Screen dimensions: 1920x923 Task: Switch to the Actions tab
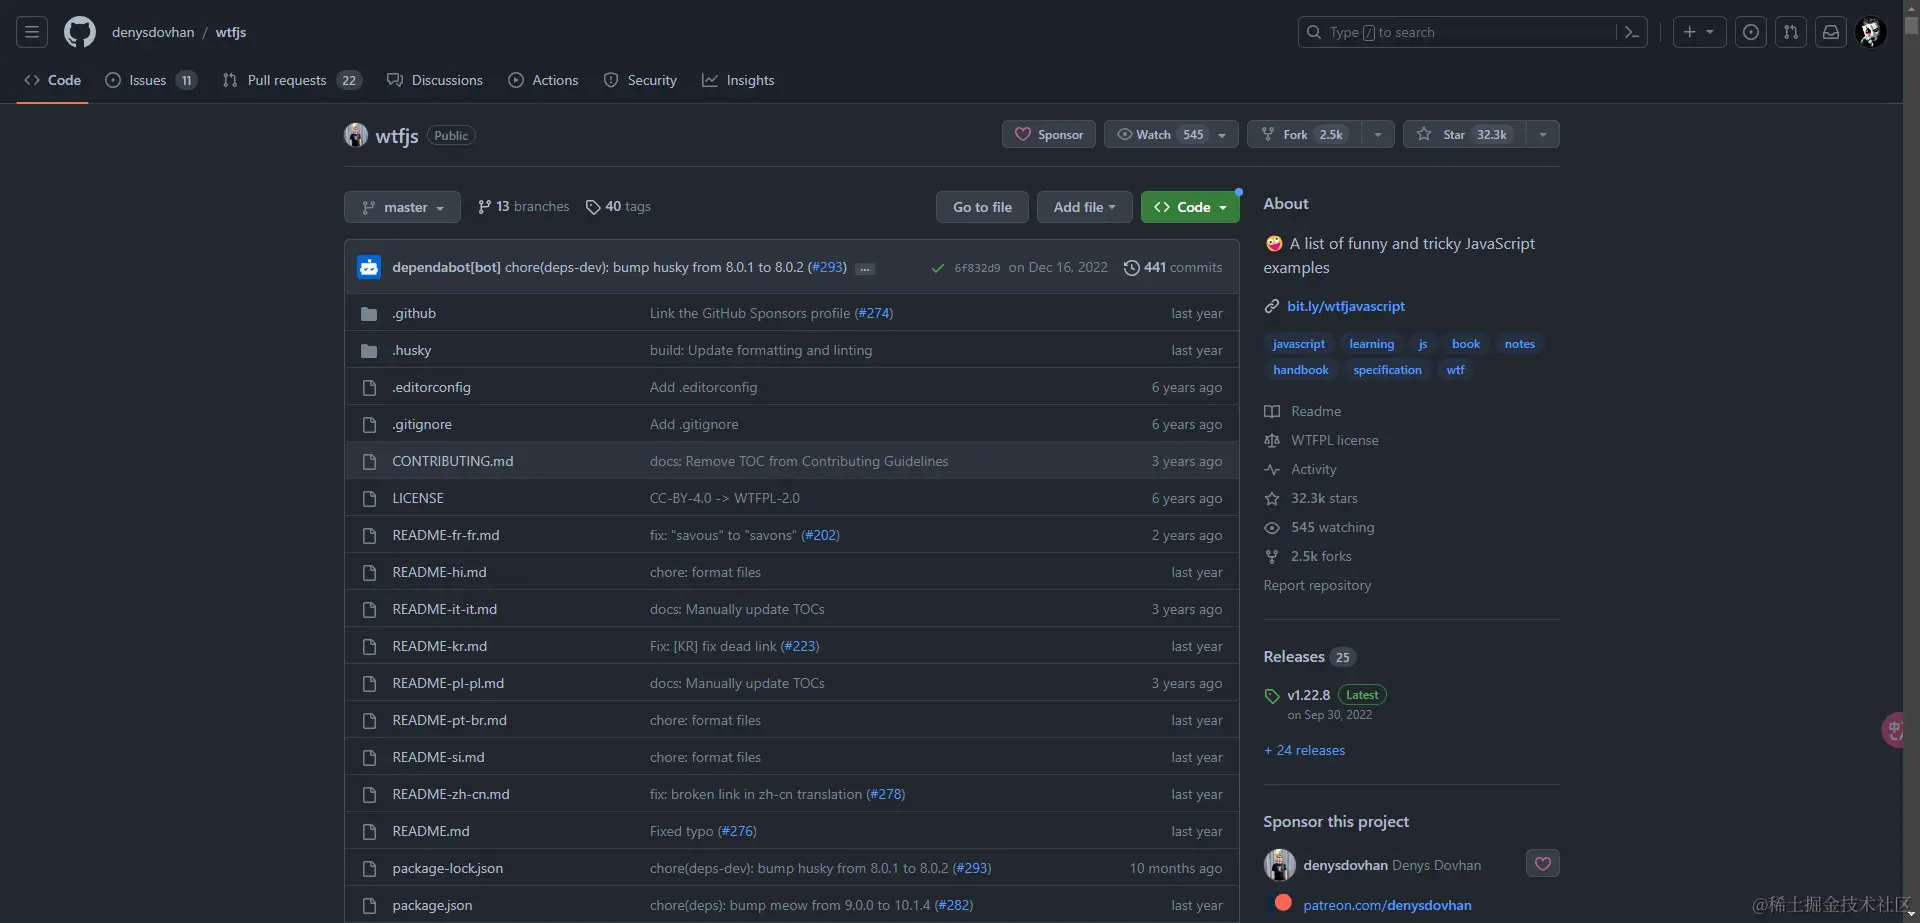pos(543,80)
